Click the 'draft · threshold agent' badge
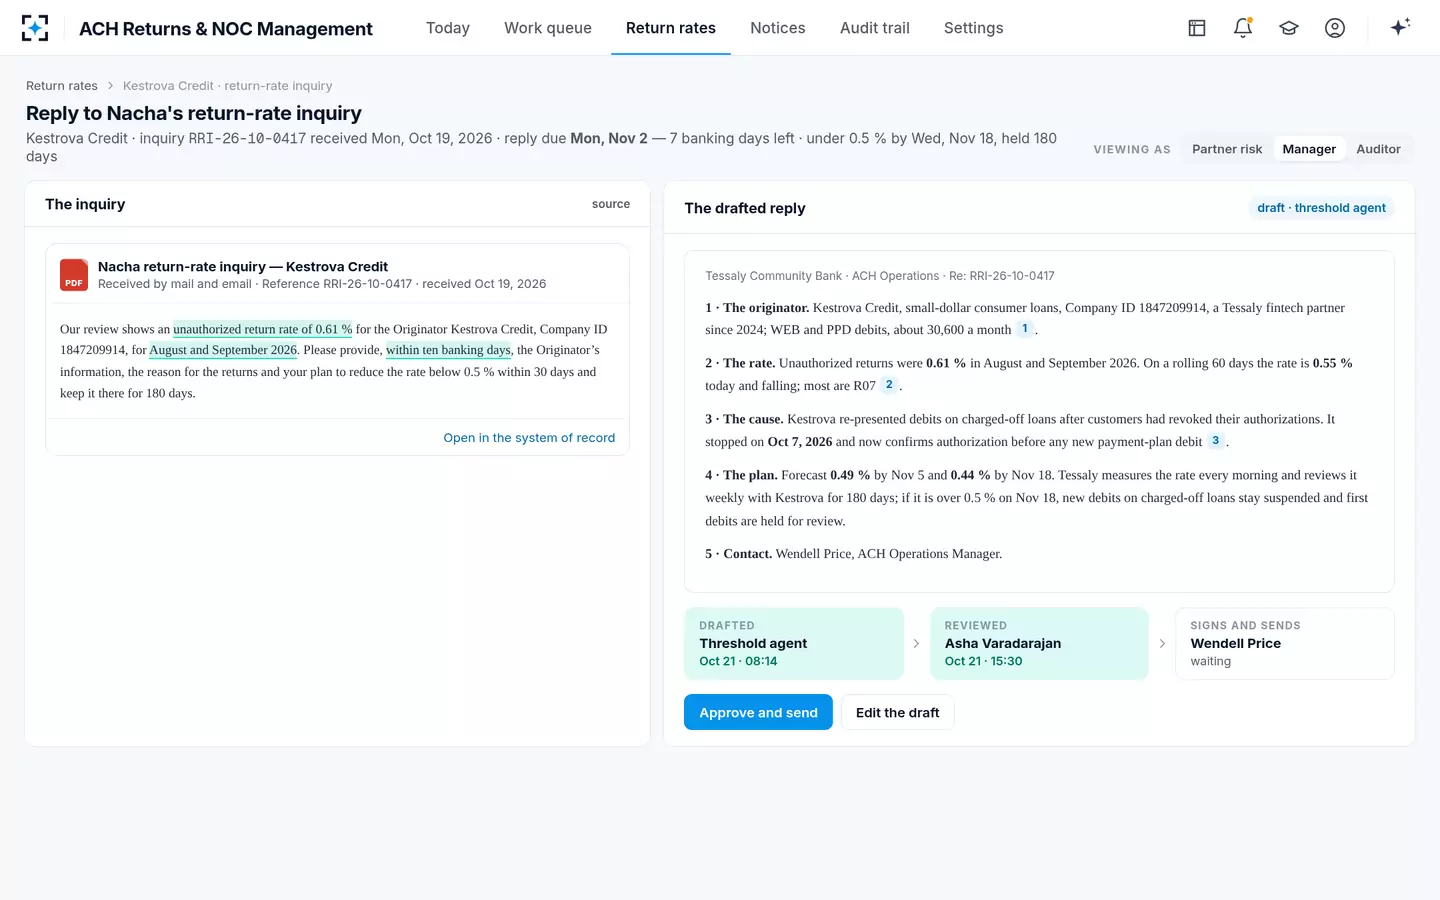Viewport: 1440px width, 900px height. [1321, 208]
